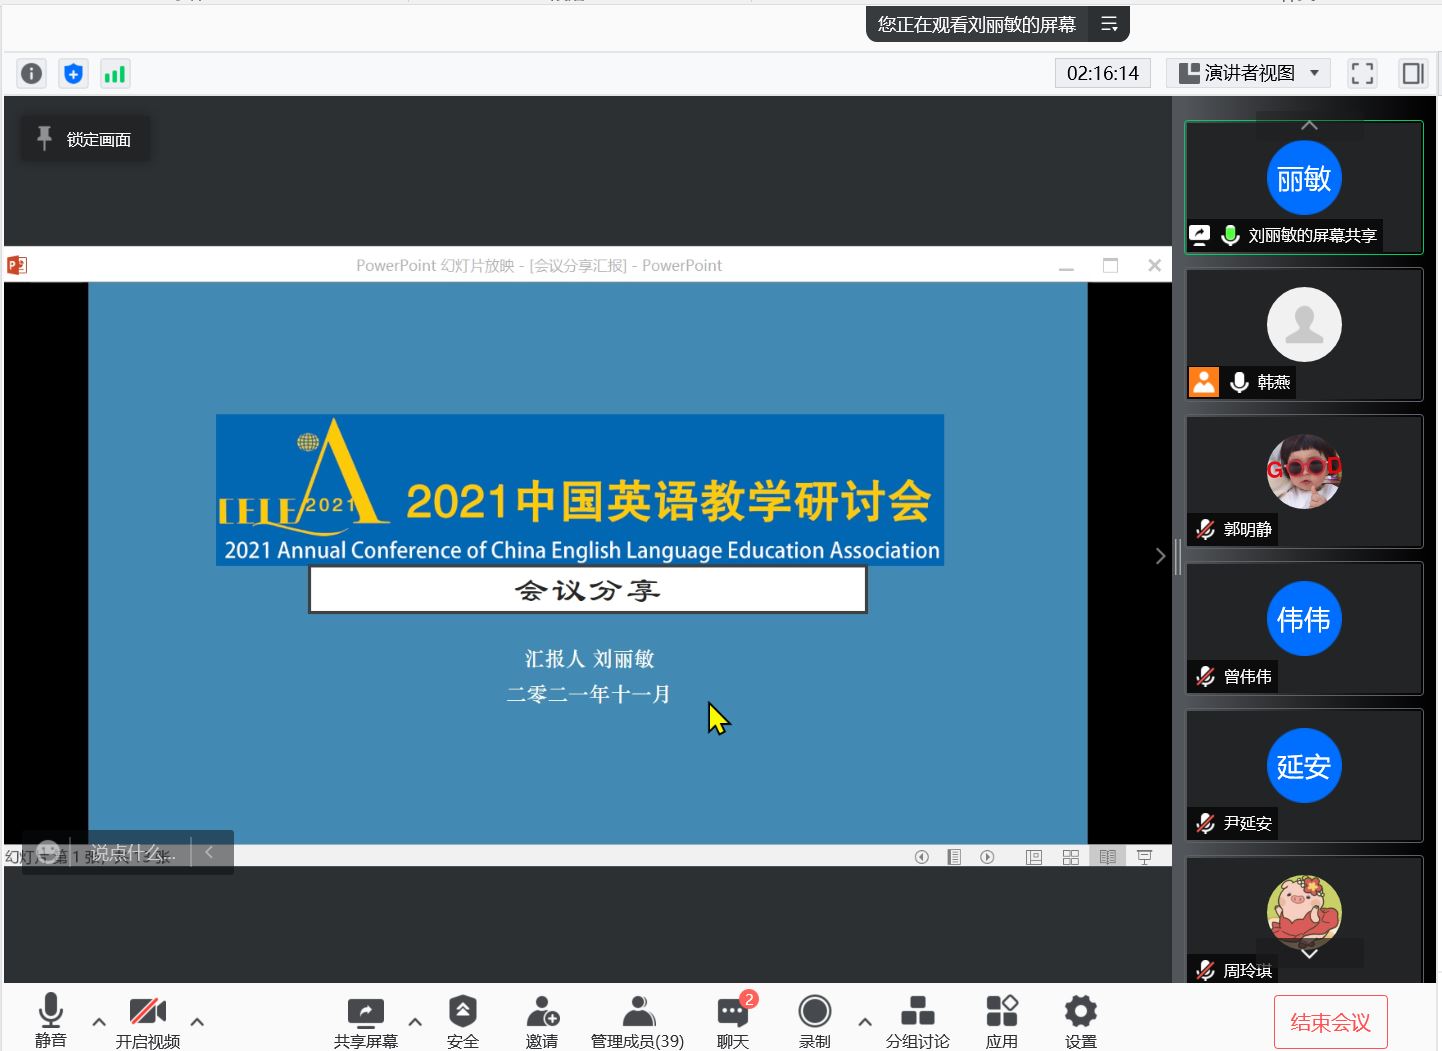The width and height of the screenshot is (1442, 1051).
Task: Select 郭明静's participant thumbnail
Action: [x=1304, y=481]
